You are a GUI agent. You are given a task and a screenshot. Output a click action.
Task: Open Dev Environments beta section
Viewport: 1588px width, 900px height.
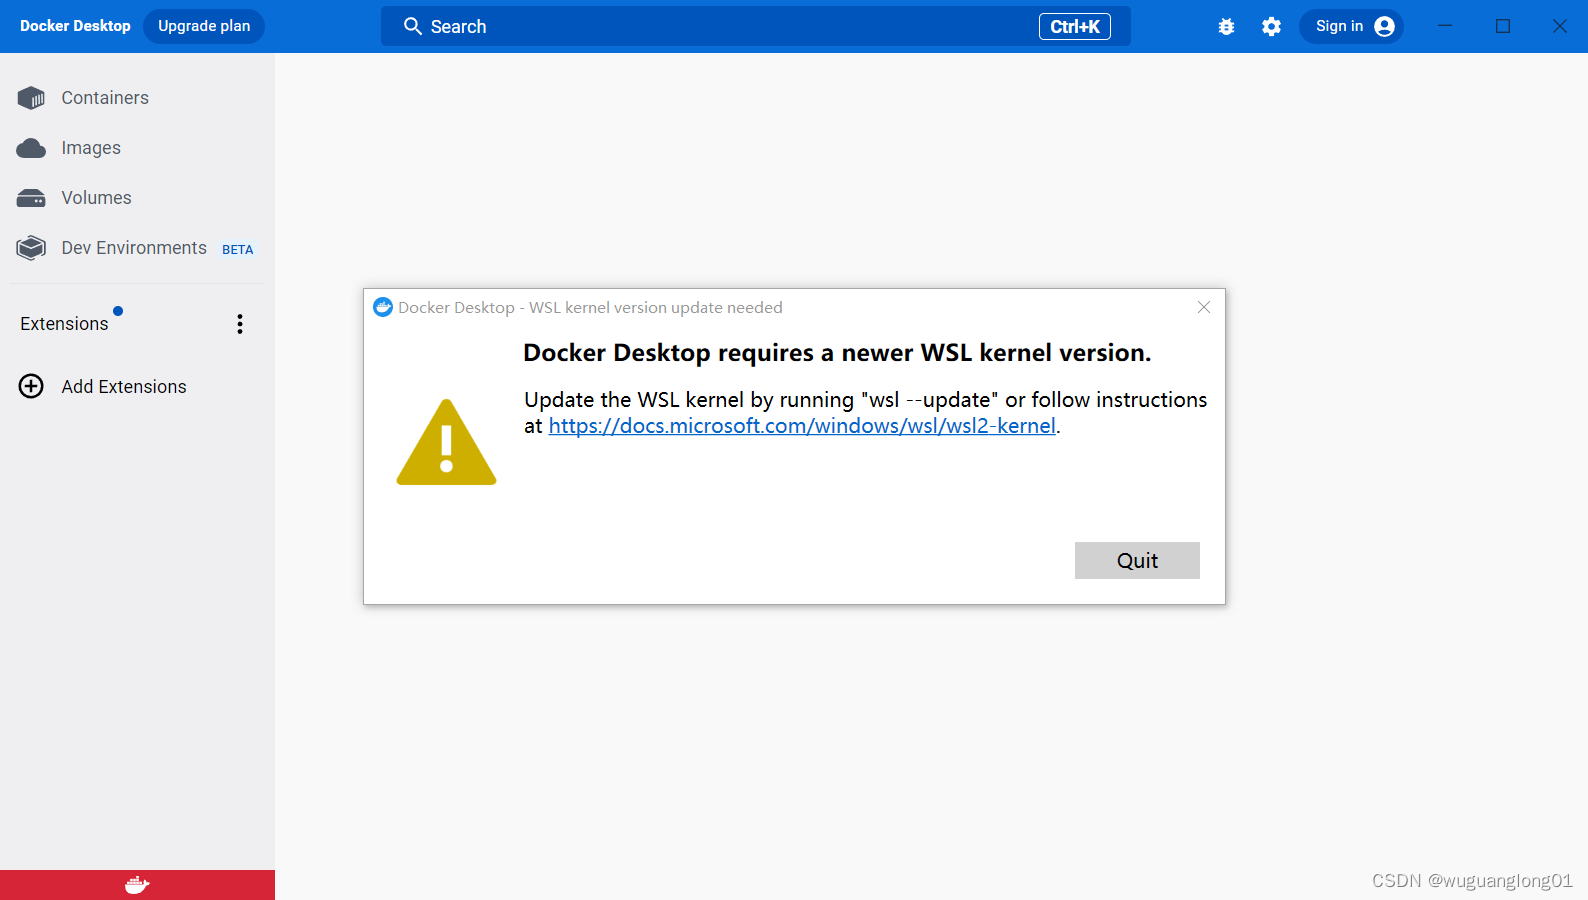coord(133,247)
